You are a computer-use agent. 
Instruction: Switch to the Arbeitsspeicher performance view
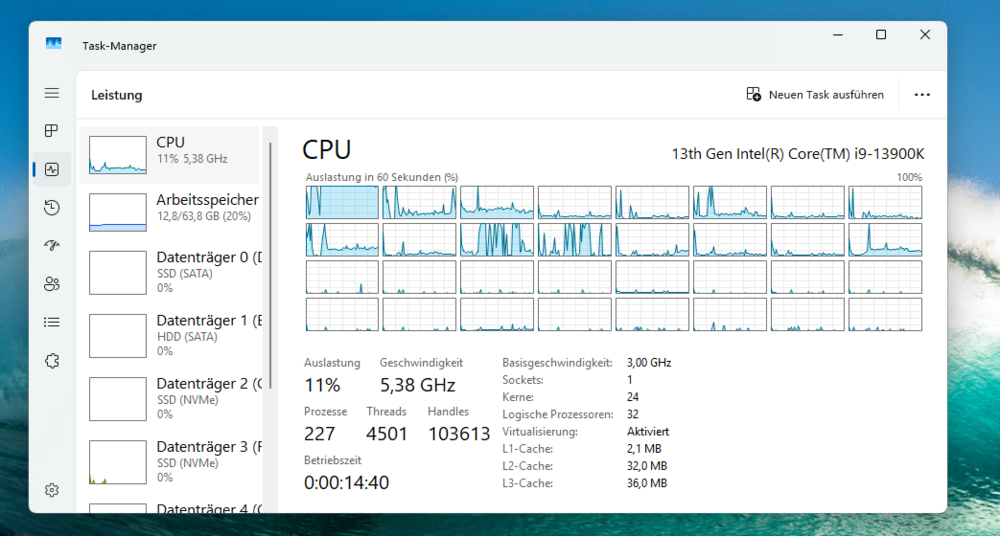tap(170, 210)
